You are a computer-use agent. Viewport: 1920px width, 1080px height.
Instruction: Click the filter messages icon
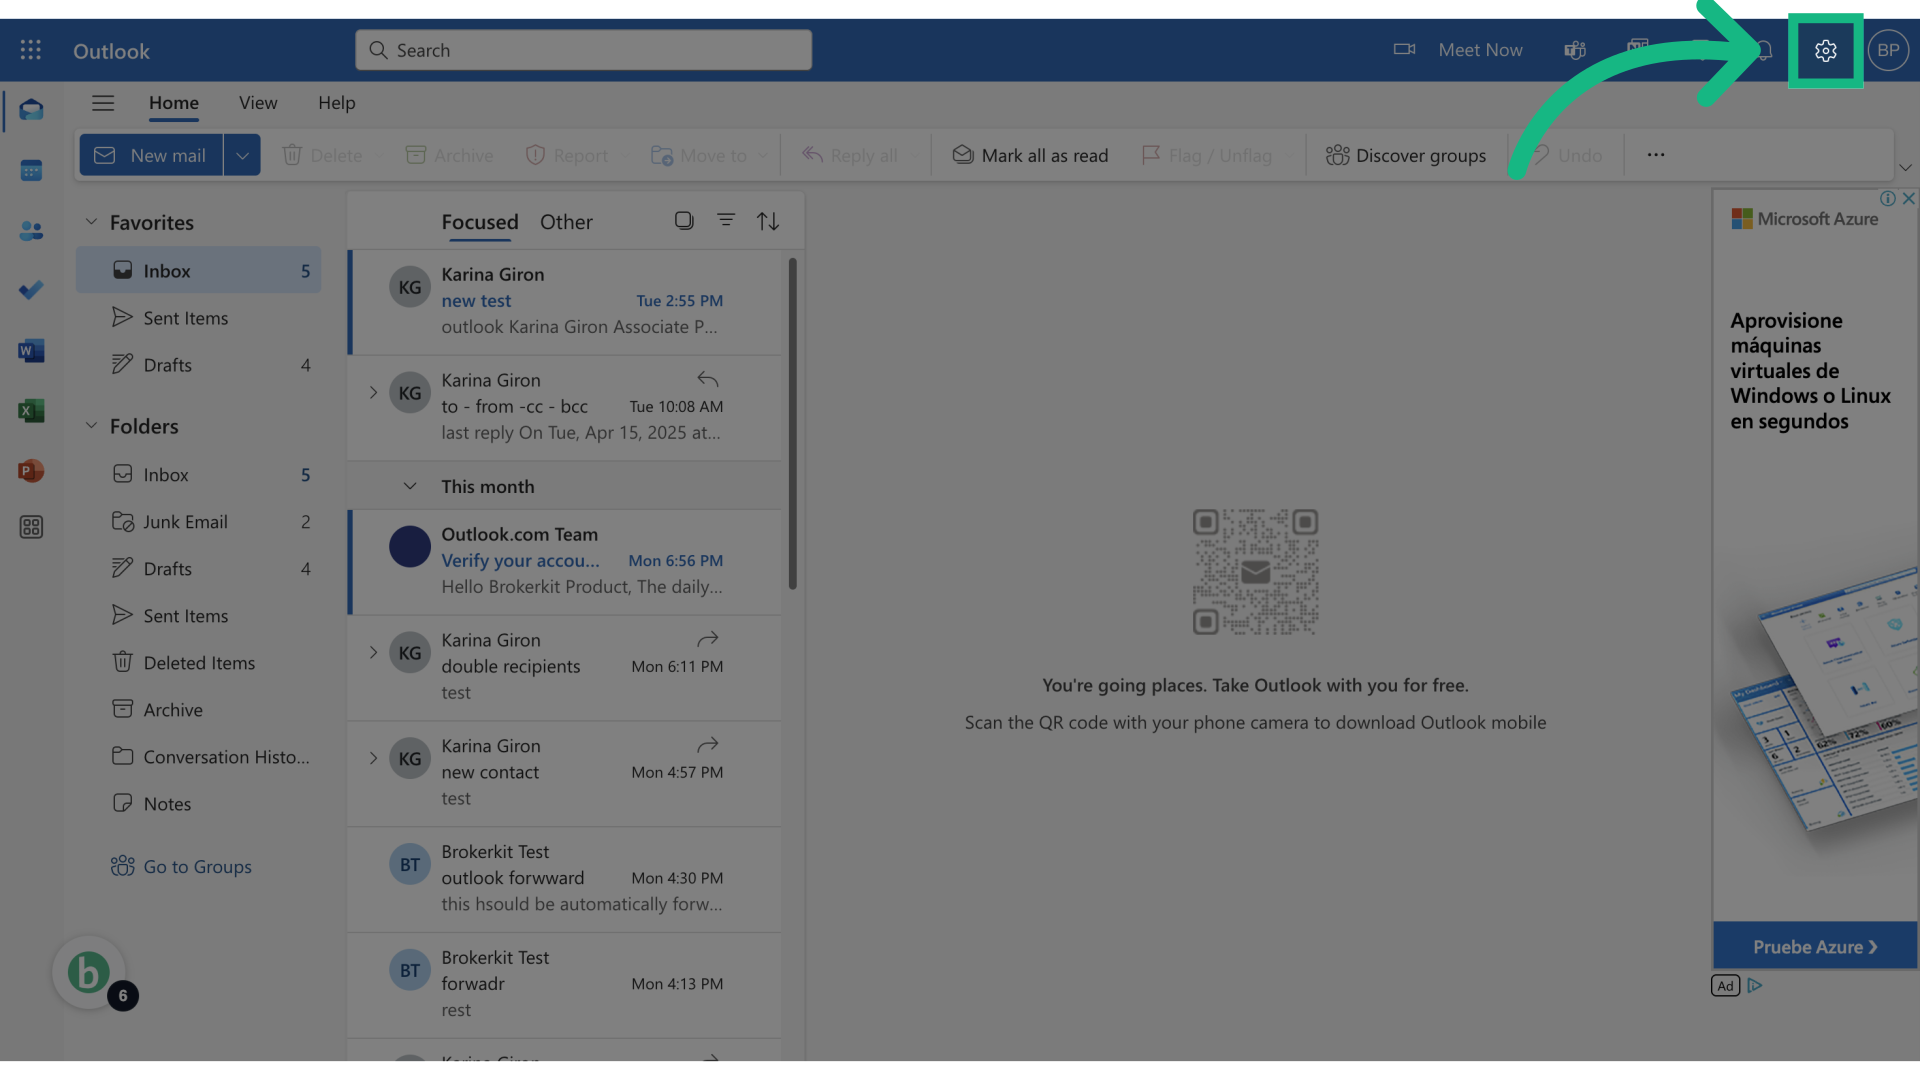point(726,220)
